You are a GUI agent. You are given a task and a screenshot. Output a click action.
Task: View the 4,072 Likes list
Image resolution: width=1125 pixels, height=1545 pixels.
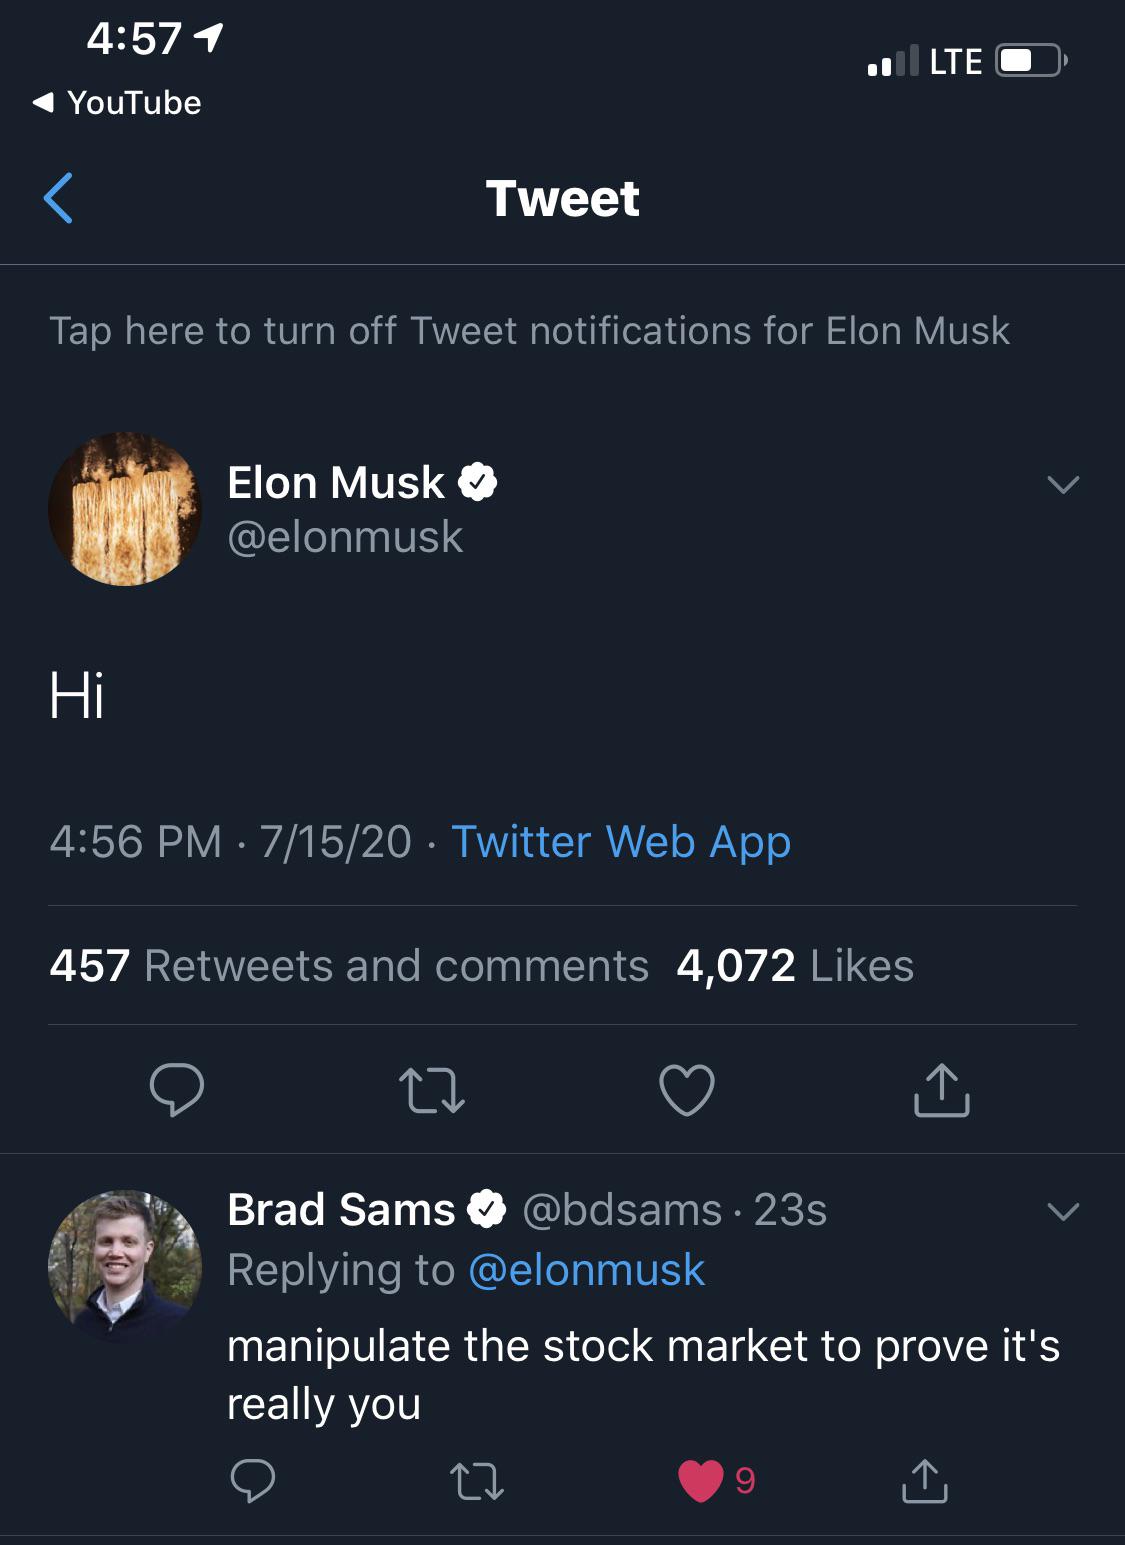pos(795,966)
